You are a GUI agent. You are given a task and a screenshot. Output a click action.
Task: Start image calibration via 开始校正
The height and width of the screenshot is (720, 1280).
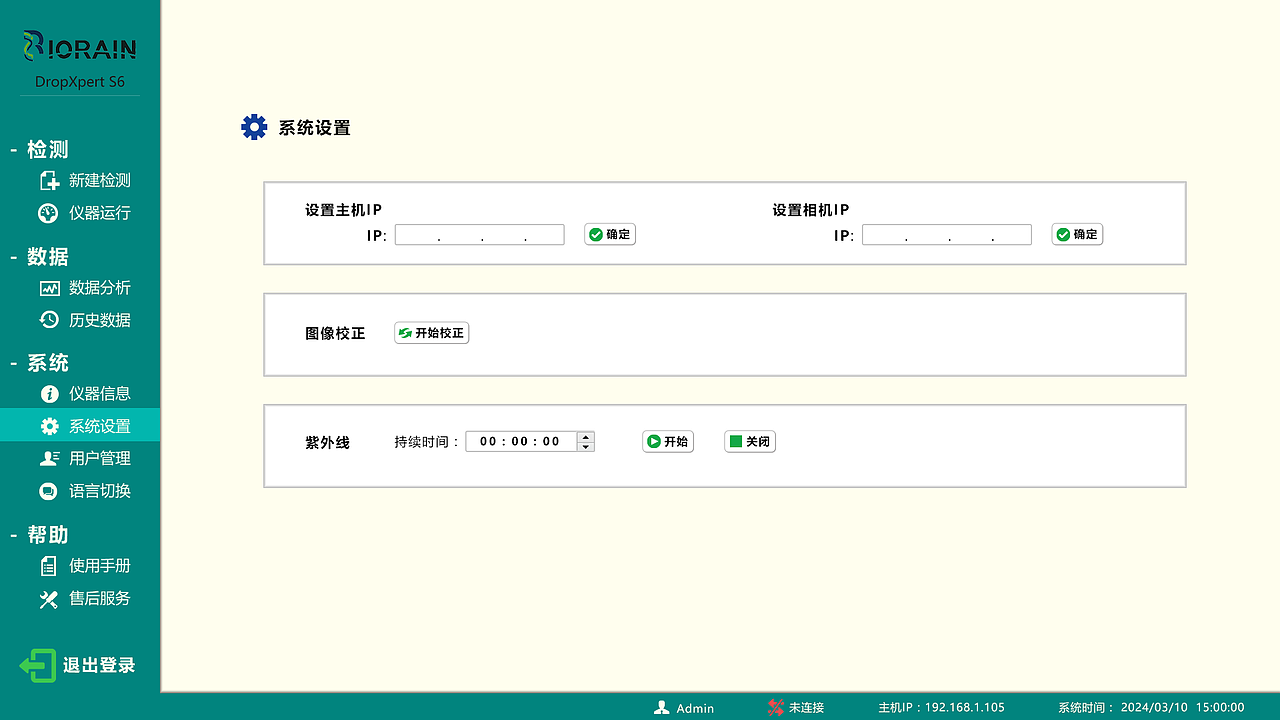[431, 333]
